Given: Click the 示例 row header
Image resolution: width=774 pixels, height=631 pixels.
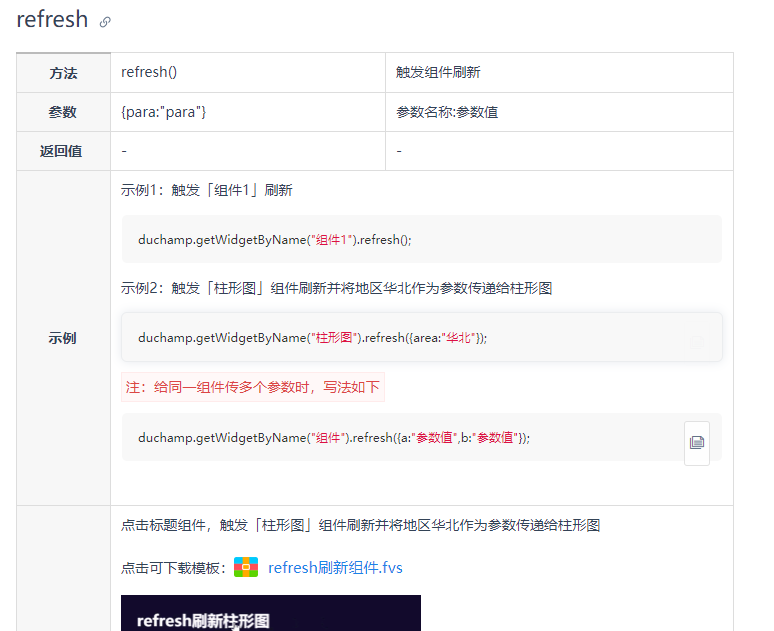Looking at the screenshot, I should (63, 338).
